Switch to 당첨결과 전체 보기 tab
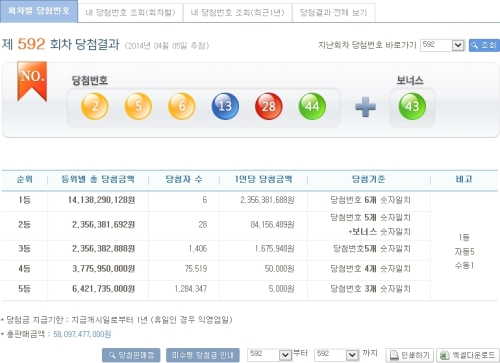This screenshot has height=363, width=500. 333,13
